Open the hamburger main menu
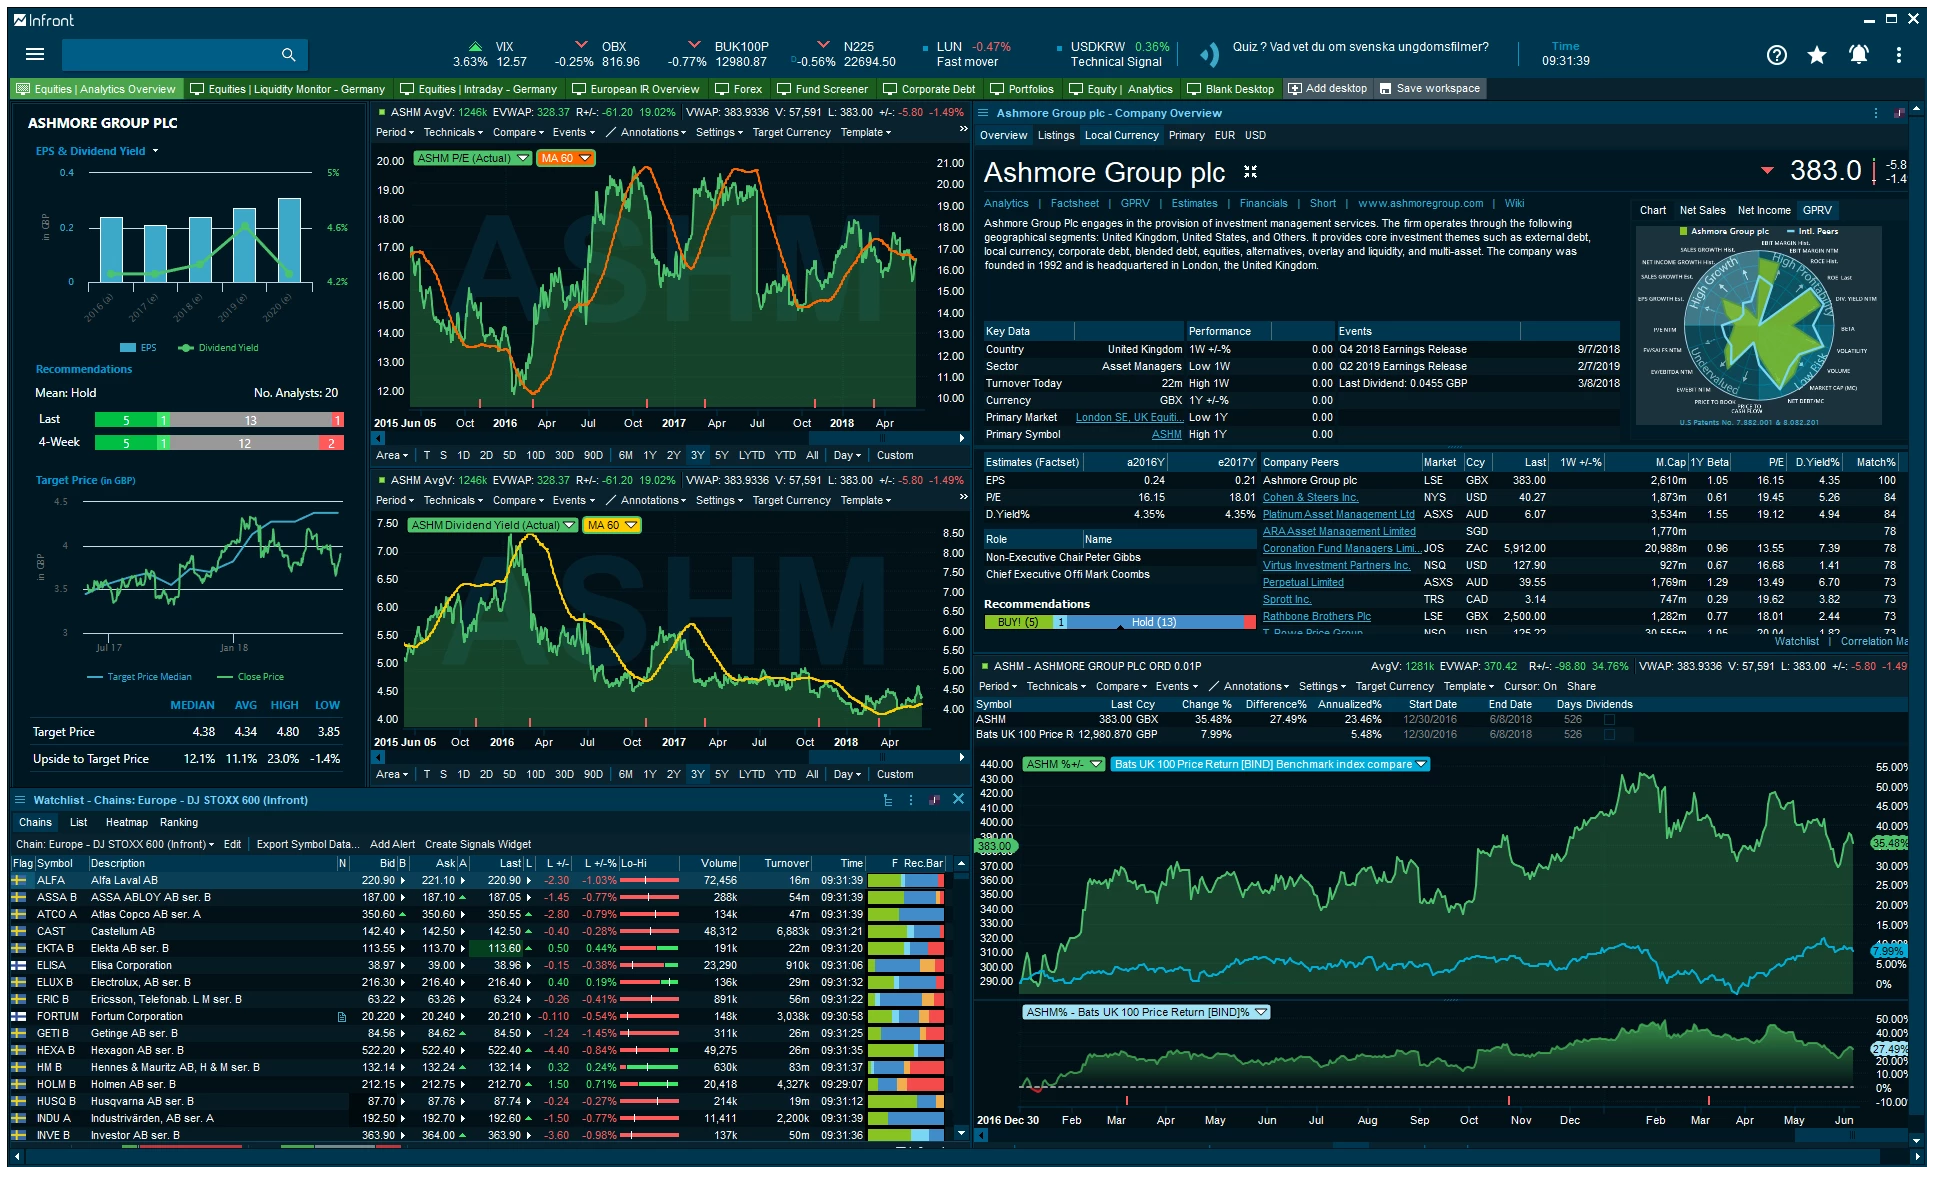This screenshot has height=1179, width=1939. (x=35, y=55)
